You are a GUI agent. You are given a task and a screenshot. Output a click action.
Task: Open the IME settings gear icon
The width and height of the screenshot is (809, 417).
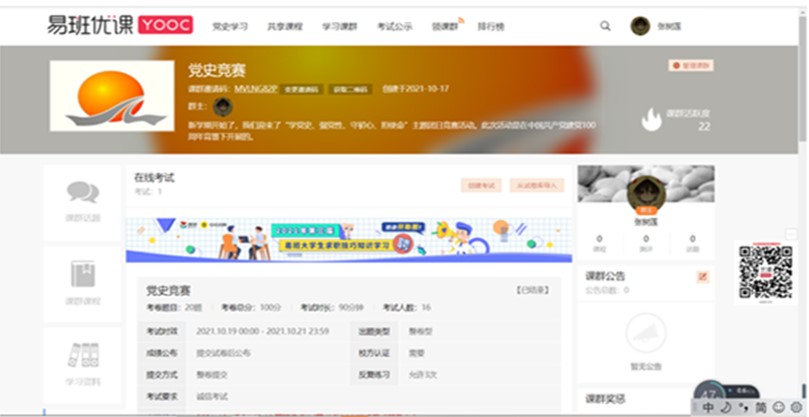click(x=795, y=408)
